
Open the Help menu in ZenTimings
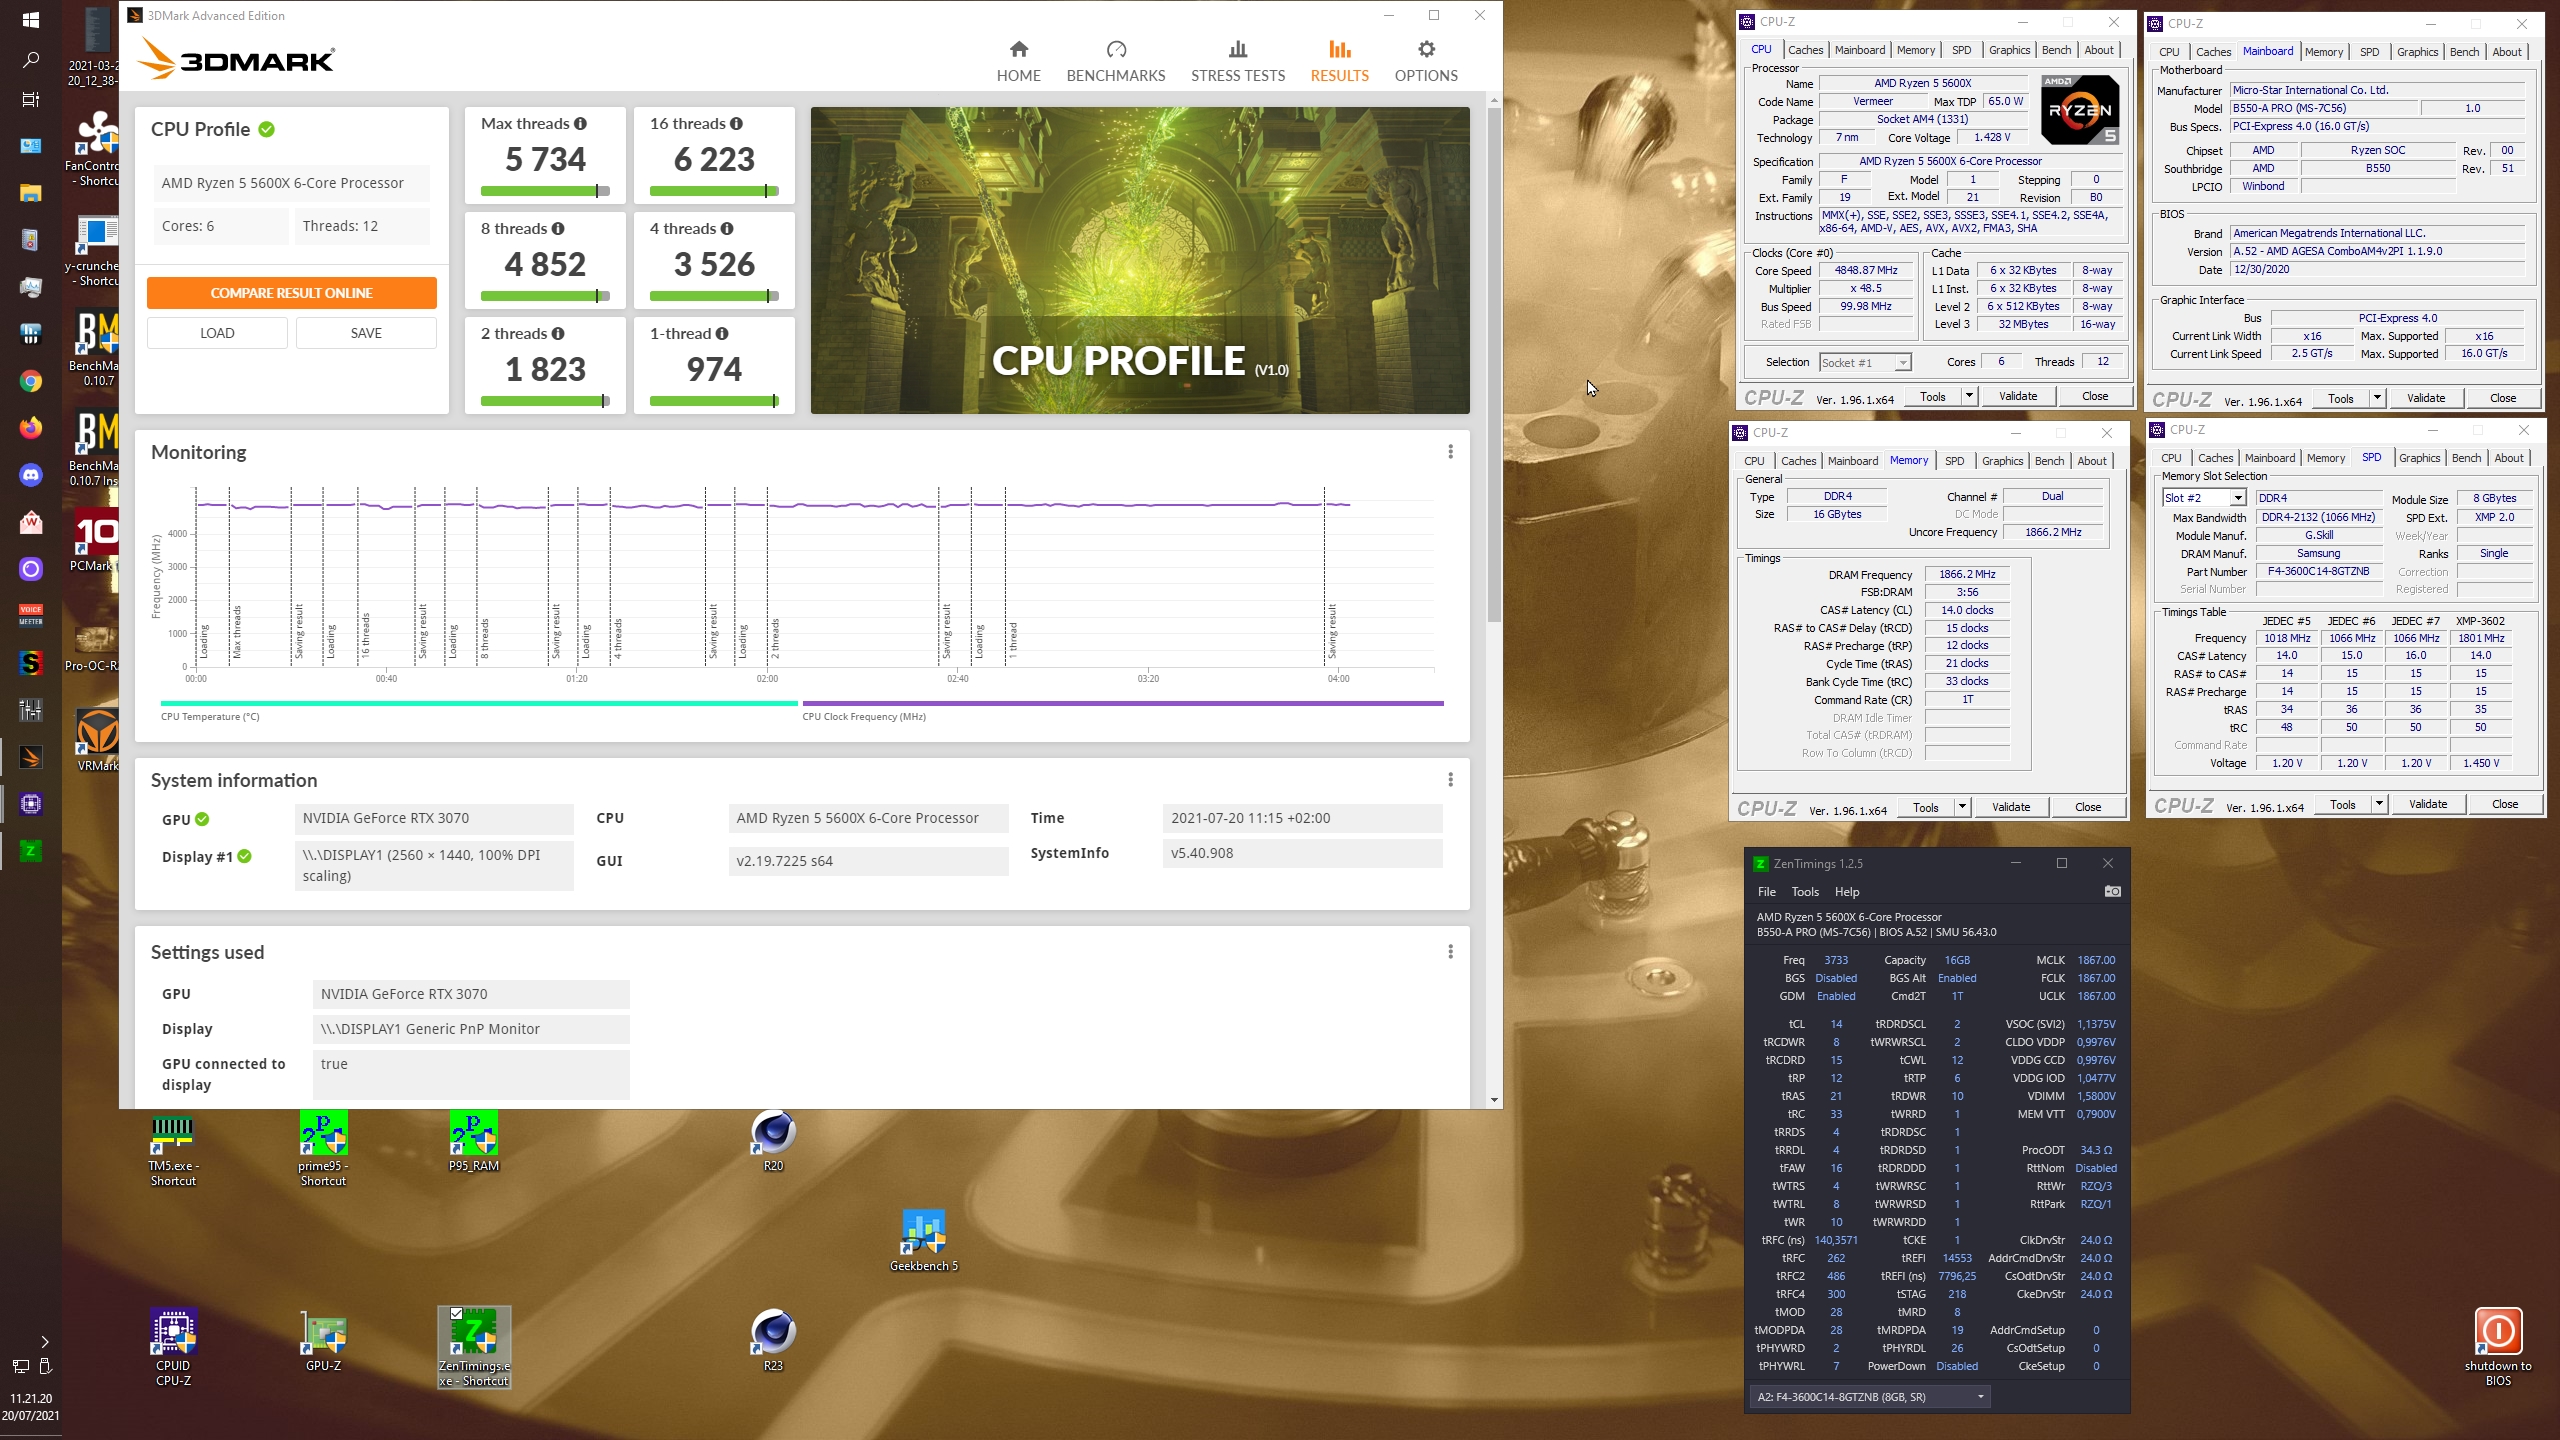1847,892
